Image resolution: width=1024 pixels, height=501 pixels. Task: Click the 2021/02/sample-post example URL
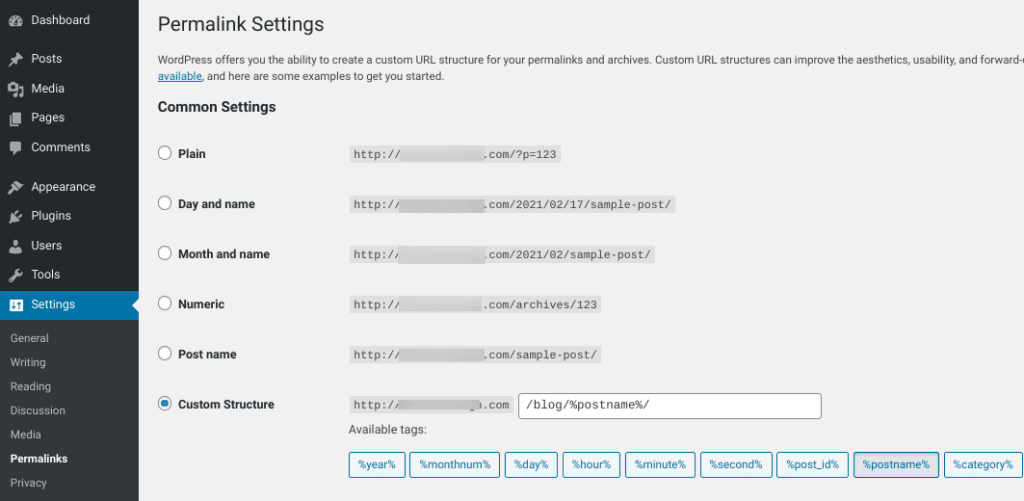[502, 255]
